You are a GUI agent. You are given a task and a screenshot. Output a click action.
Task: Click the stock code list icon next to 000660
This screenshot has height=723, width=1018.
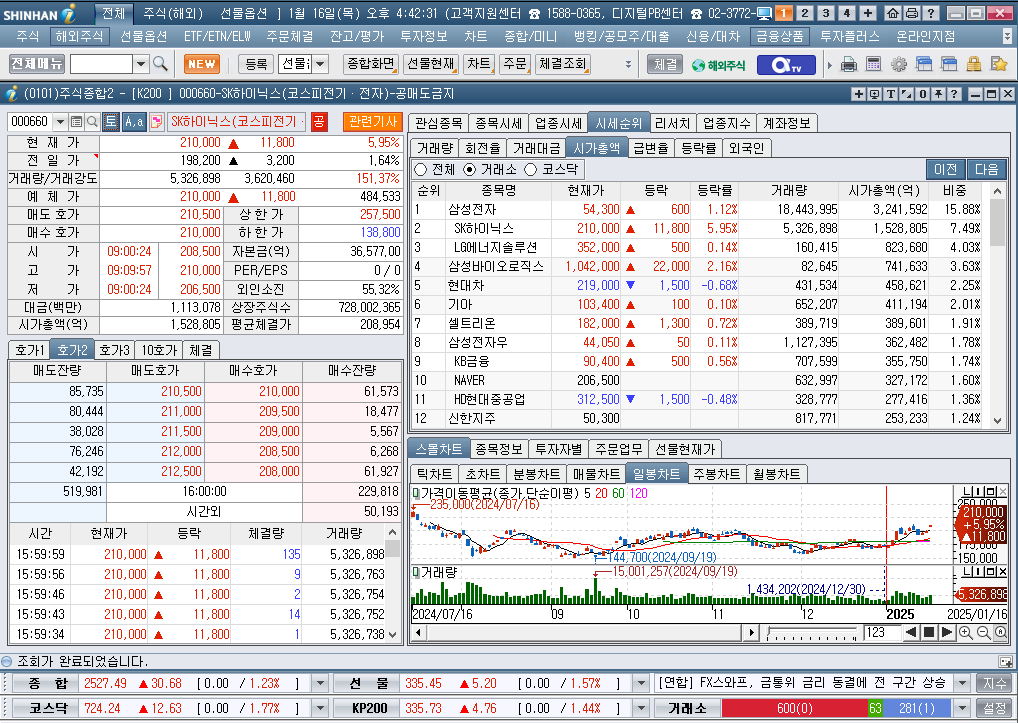(77, 121)
